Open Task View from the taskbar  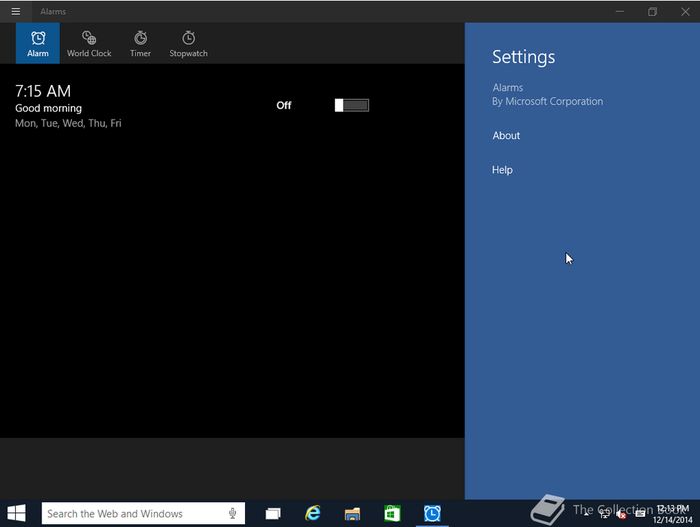[272, 514]
